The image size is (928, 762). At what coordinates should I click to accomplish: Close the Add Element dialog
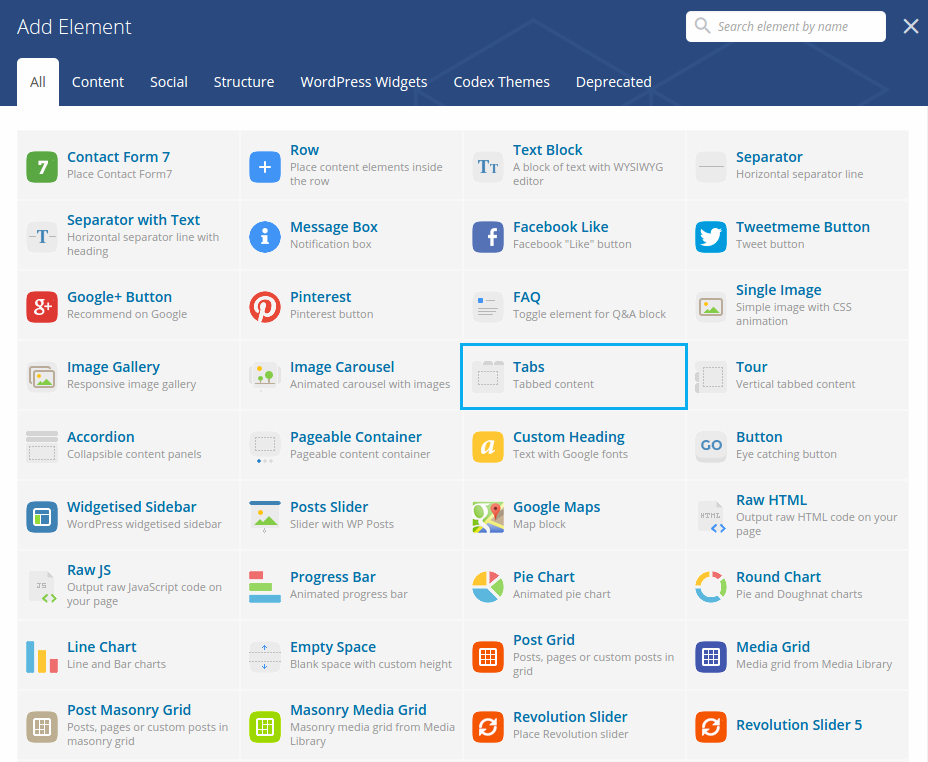910,26
